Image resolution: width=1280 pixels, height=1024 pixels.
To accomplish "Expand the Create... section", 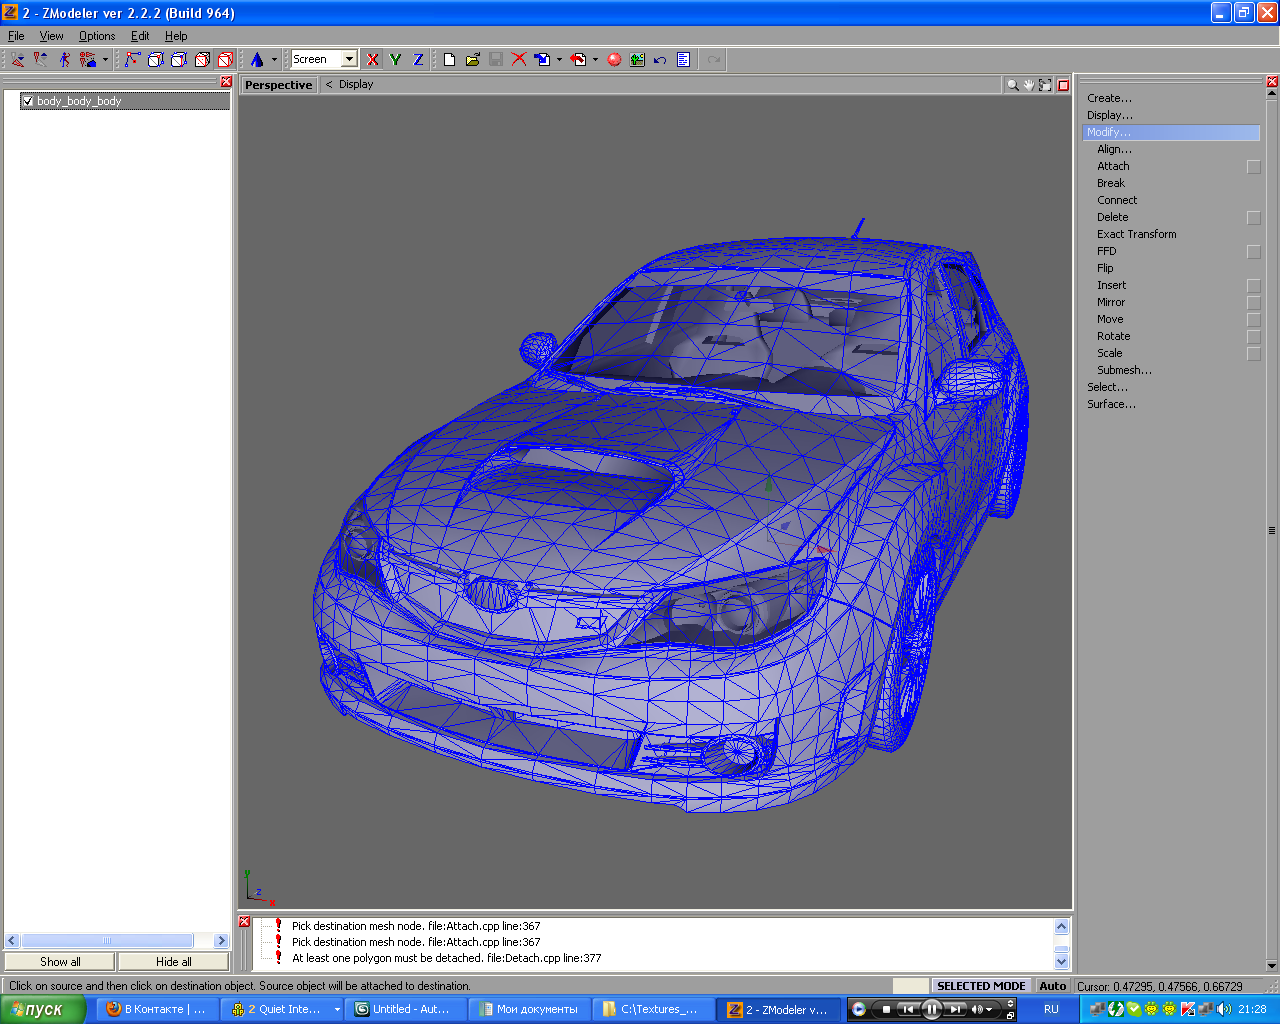I will 1109,98.
